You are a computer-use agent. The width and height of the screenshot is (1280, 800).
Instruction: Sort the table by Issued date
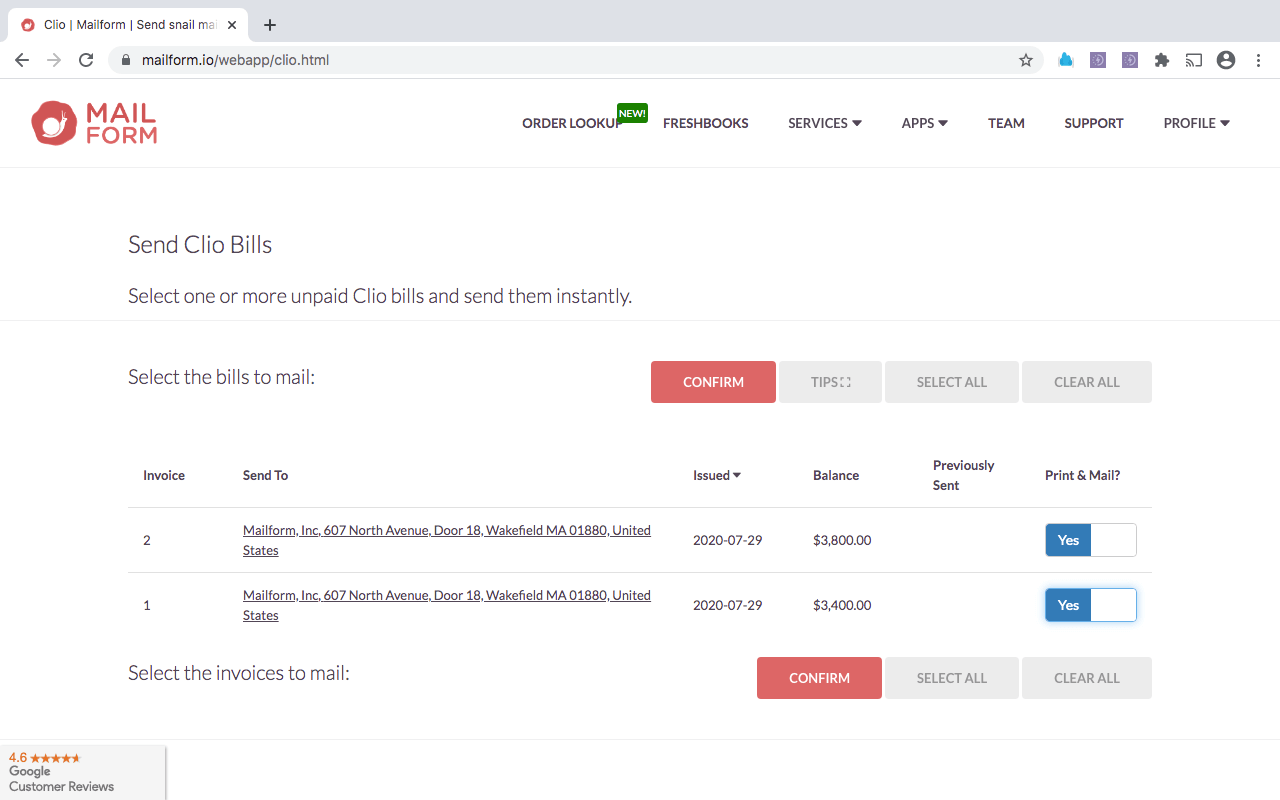pyautogui.click(x=717, y=475)
